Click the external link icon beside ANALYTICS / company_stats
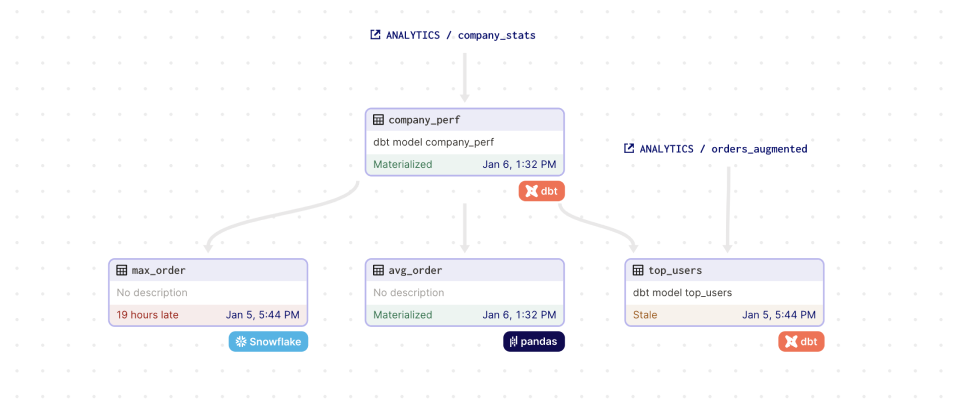The height and width of the screenshot is (400, 960). (376, 35)
